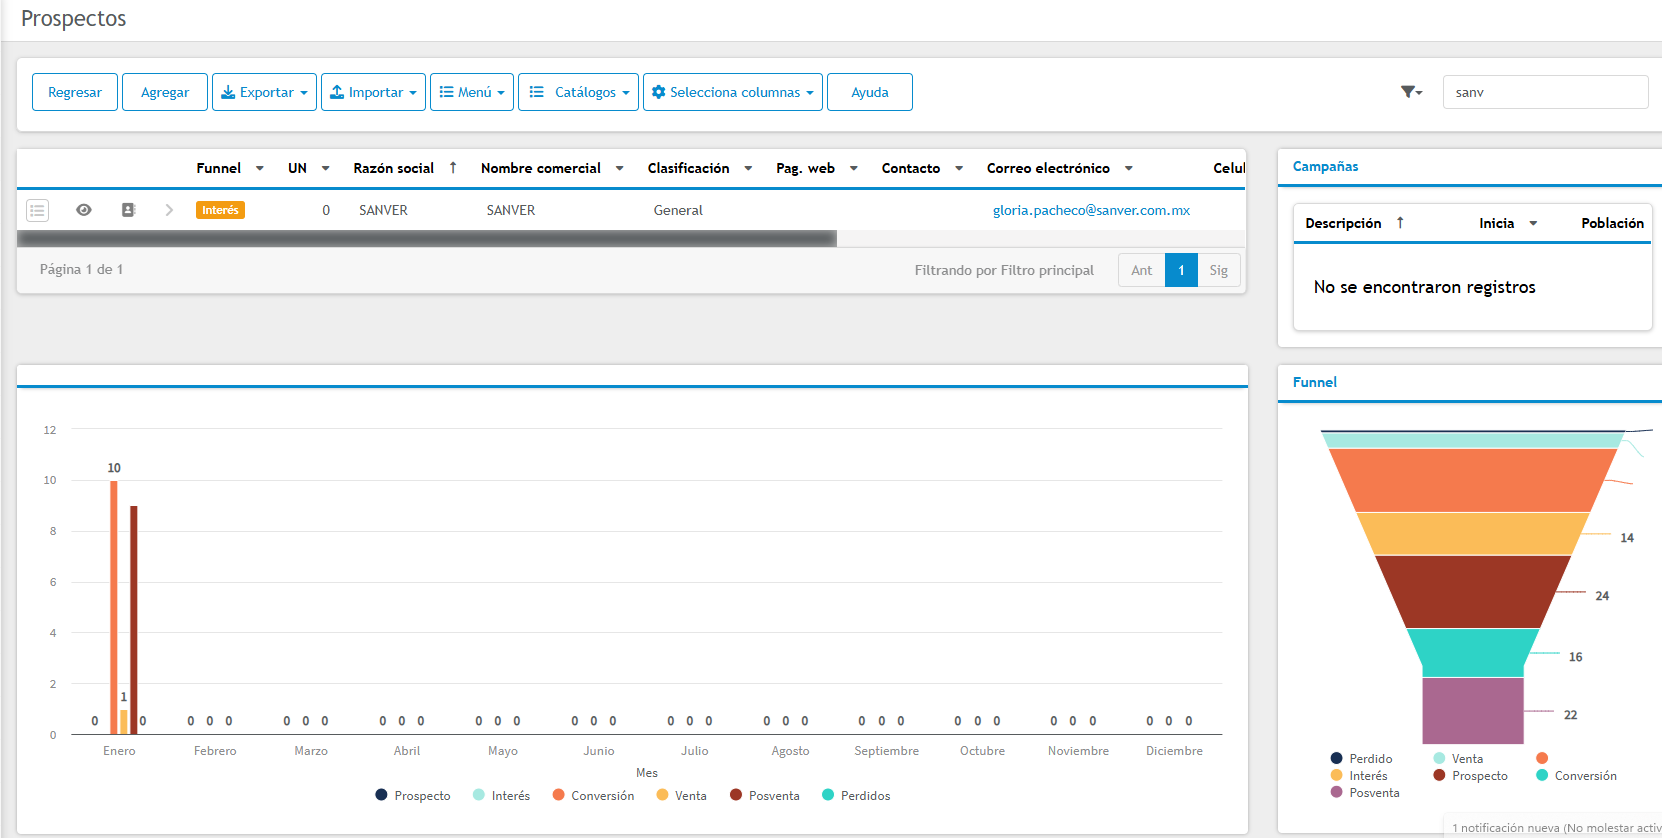This screenshot has width=1662, height=838.
Task: Click the purple funnel segment valued 22
Action: click(x=1472, y=710)
